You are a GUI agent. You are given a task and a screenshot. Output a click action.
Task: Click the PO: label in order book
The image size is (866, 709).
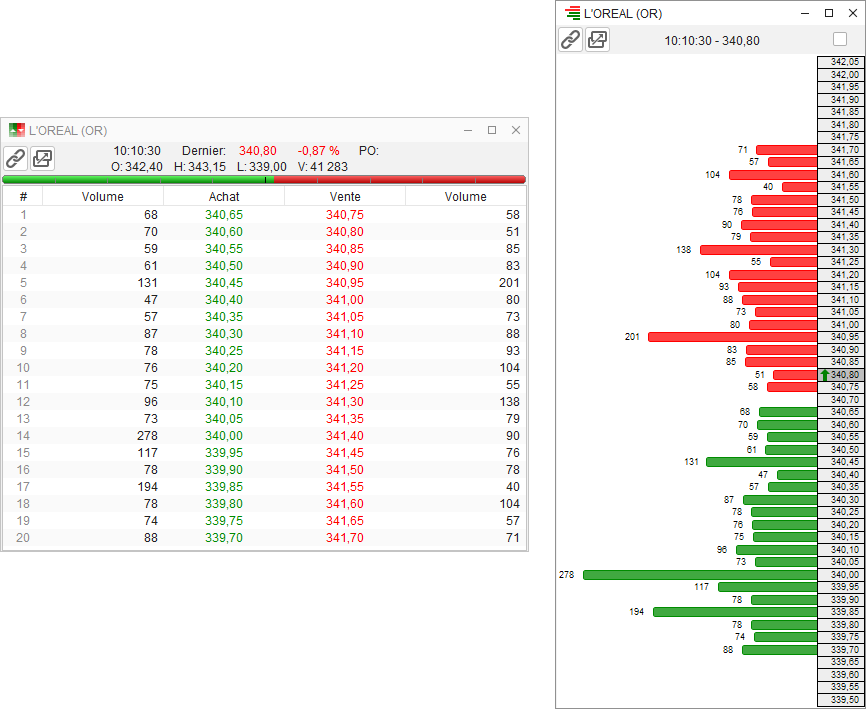coord(369,151)
